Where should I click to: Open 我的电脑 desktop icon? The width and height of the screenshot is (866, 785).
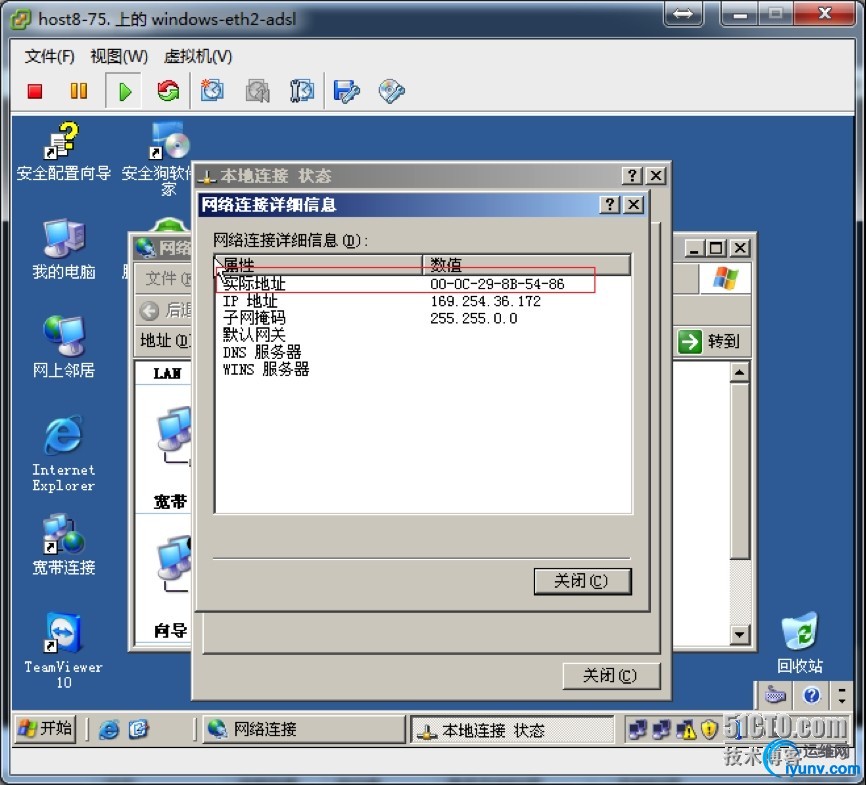63,250
